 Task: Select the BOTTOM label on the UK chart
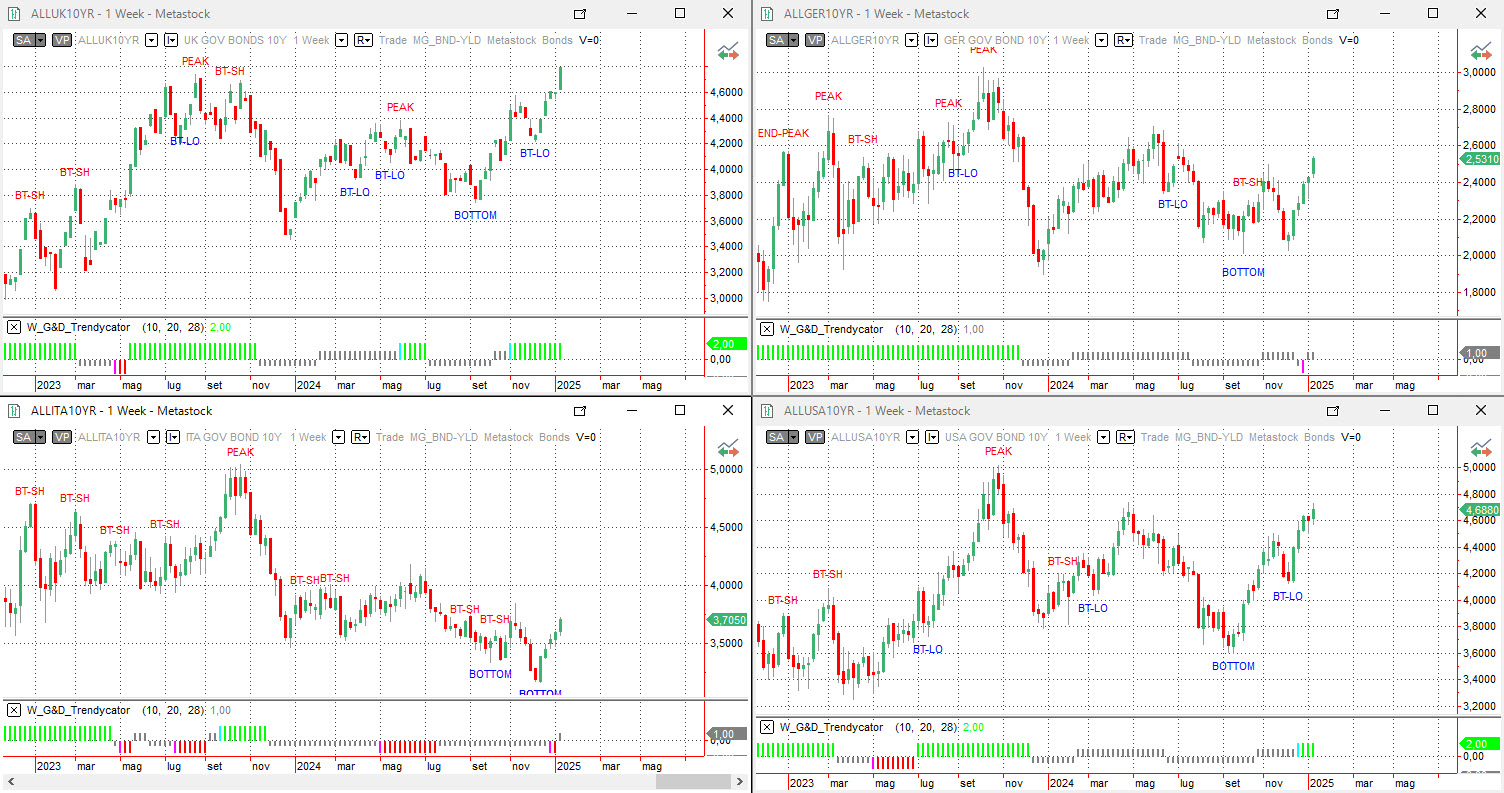coord(475,215)
